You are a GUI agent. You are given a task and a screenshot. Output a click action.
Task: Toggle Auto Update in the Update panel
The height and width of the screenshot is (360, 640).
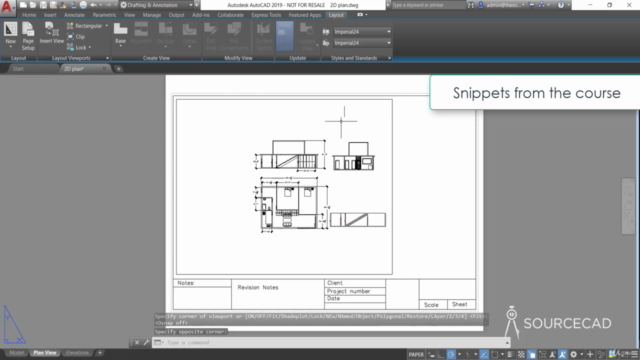(284, 36)
